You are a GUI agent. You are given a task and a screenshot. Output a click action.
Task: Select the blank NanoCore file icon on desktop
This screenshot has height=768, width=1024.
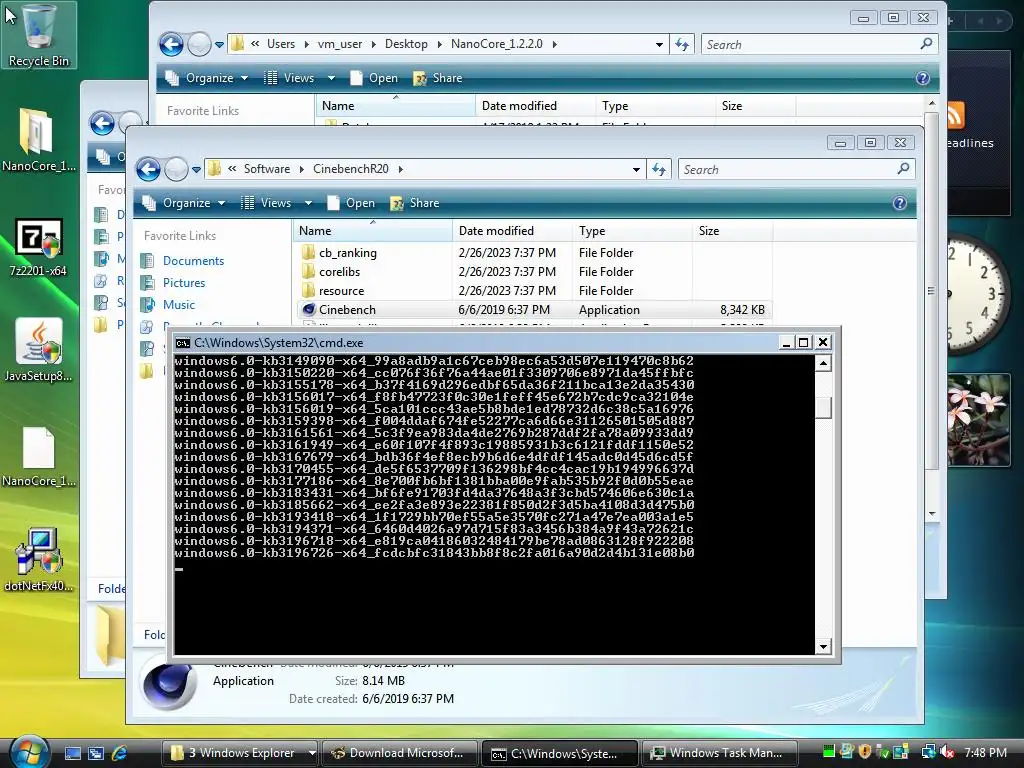tap(38, 456)
